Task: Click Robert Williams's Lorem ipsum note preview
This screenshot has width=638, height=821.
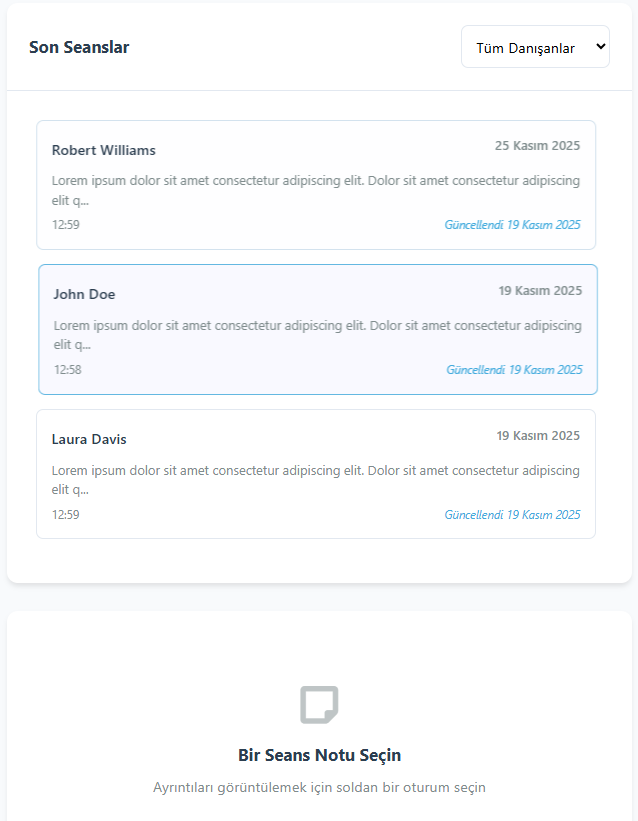Action: (x=316, y=190)
